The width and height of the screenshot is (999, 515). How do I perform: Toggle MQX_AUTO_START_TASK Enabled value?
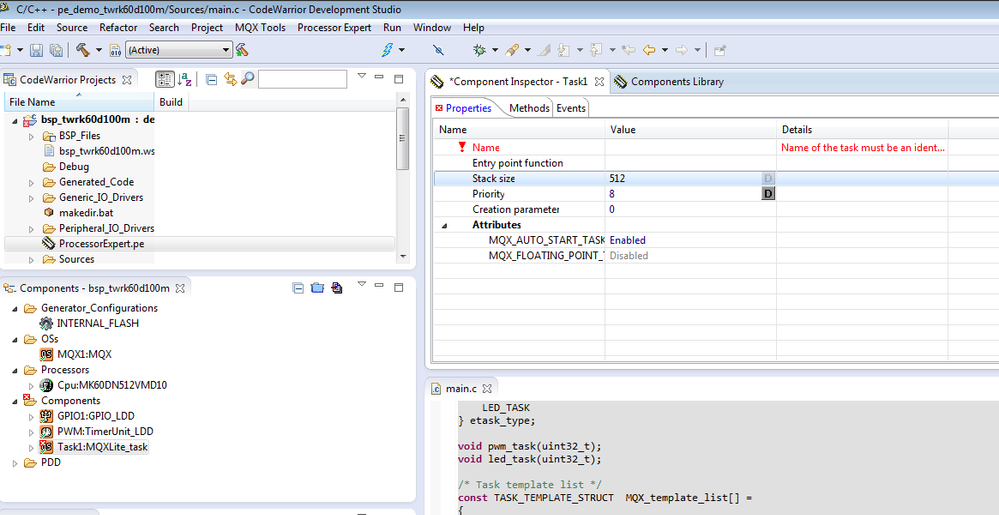[628, 240]
